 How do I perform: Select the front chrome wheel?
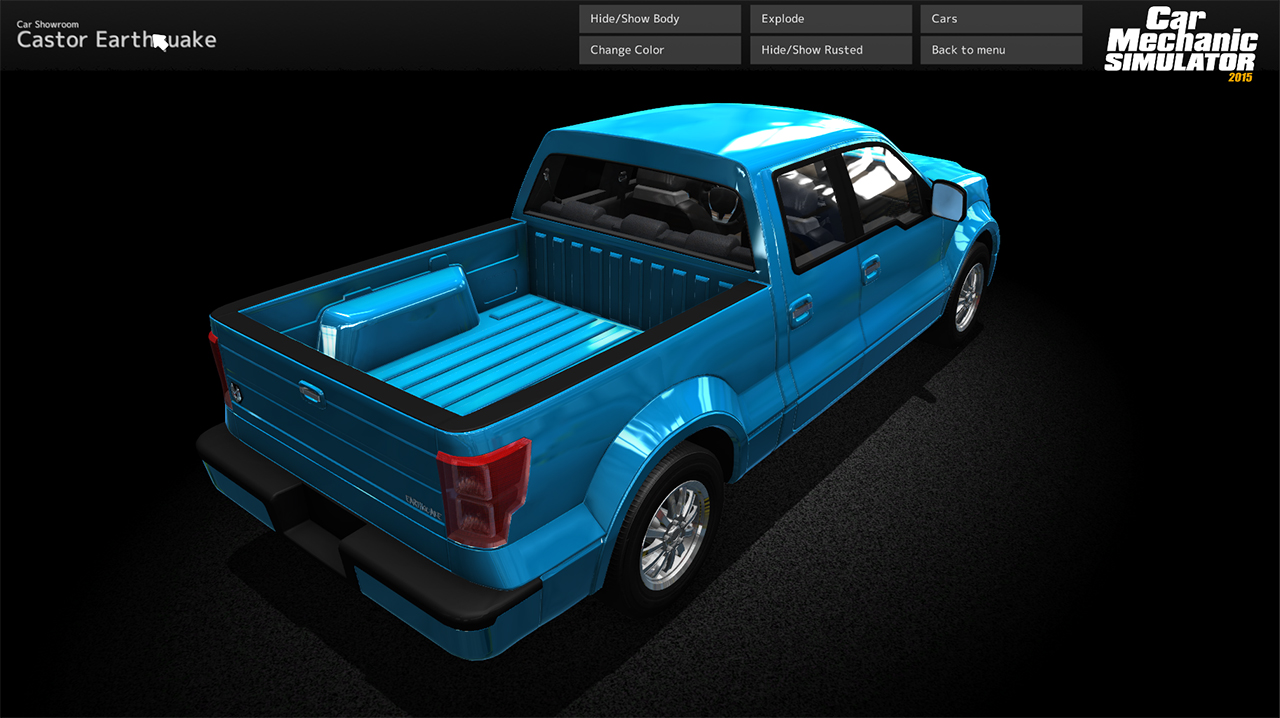point(968,296)
